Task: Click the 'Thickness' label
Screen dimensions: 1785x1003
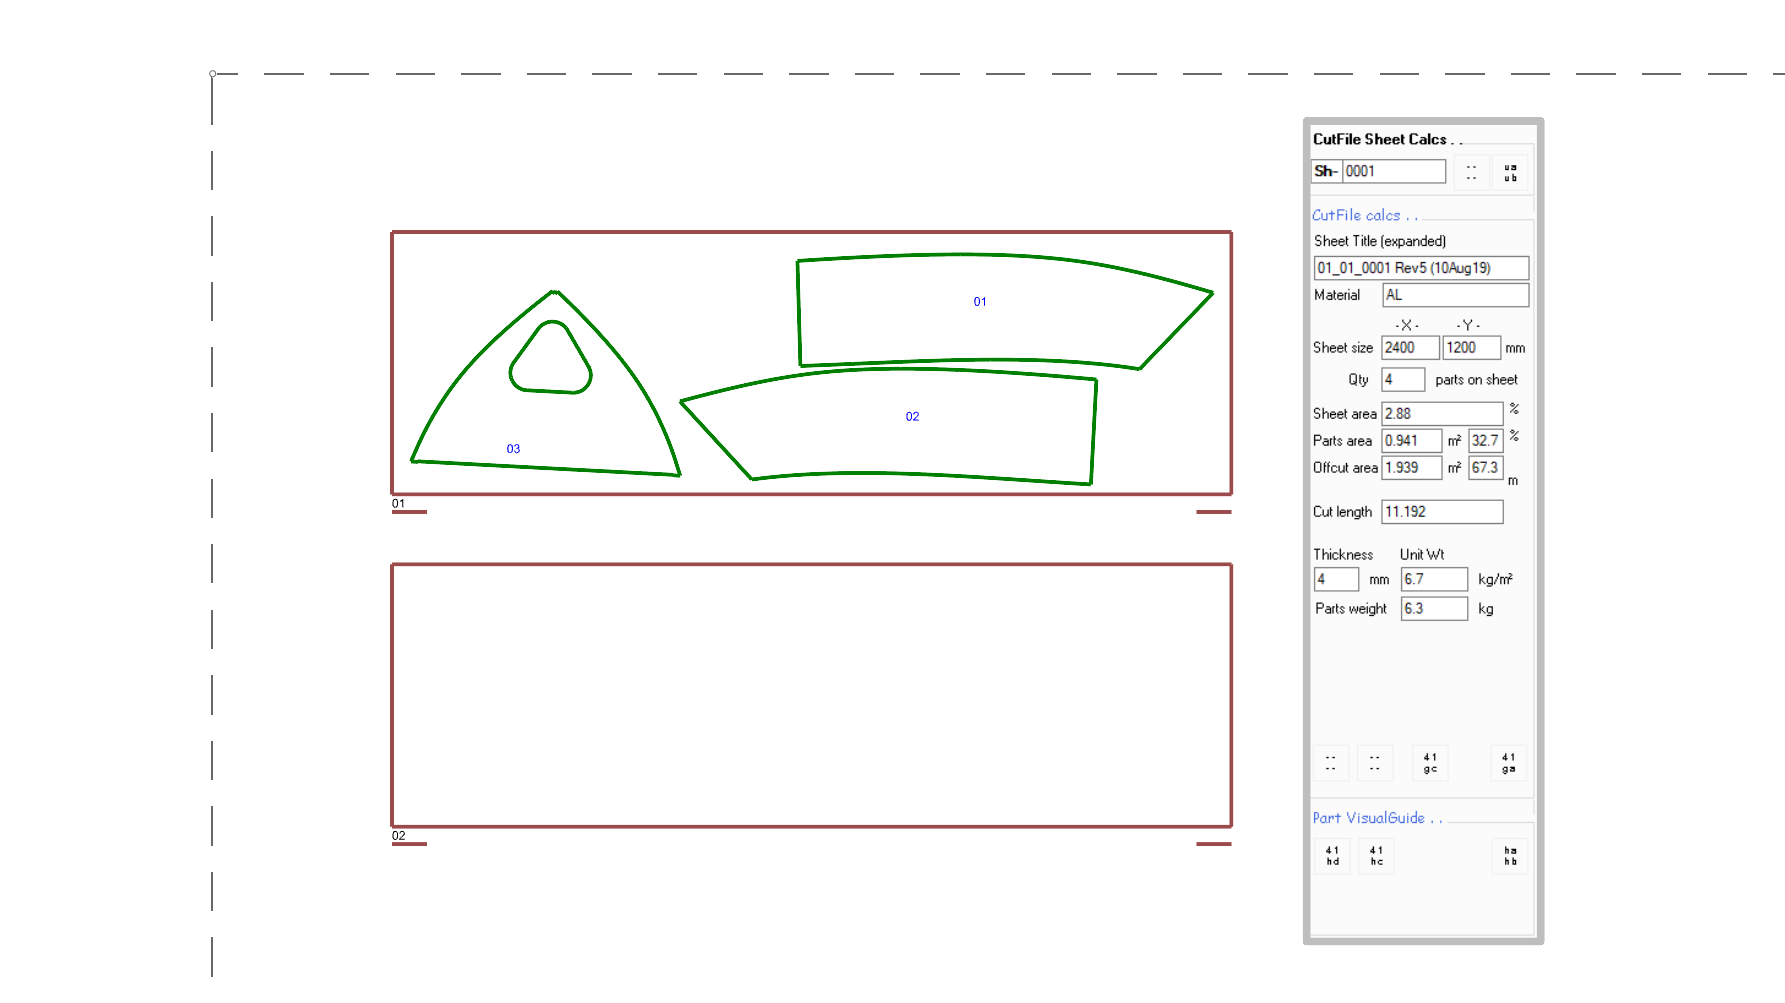Action: point(1343,555)
